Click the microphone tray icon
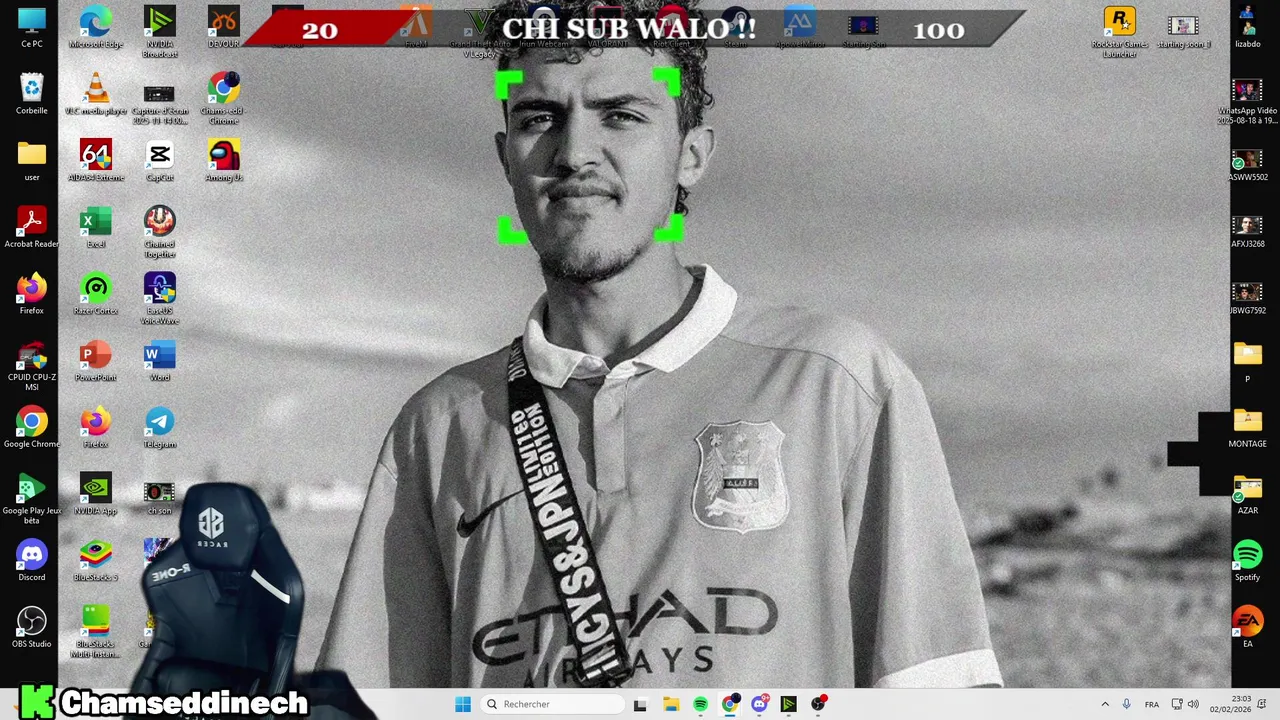The height and width of the screenshot is (720, 1280). click(x=1126, y=704)
